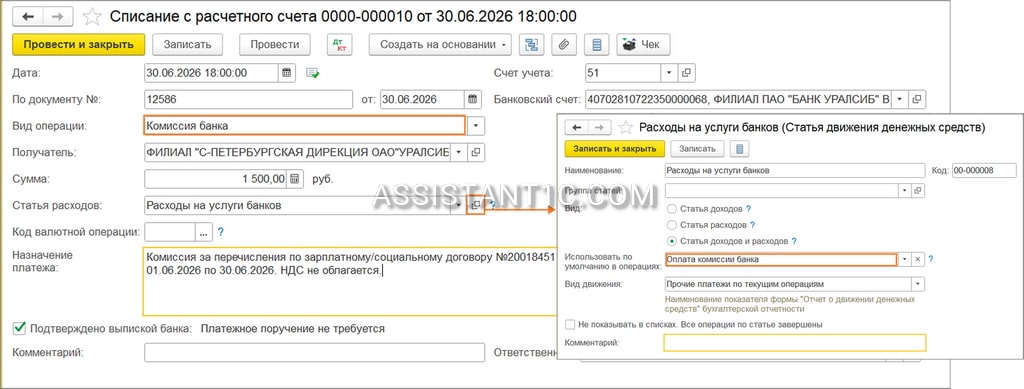The image size is (1024, 389).
Task: Show ДтКт postings of the document
Action: tap(340, 44)
